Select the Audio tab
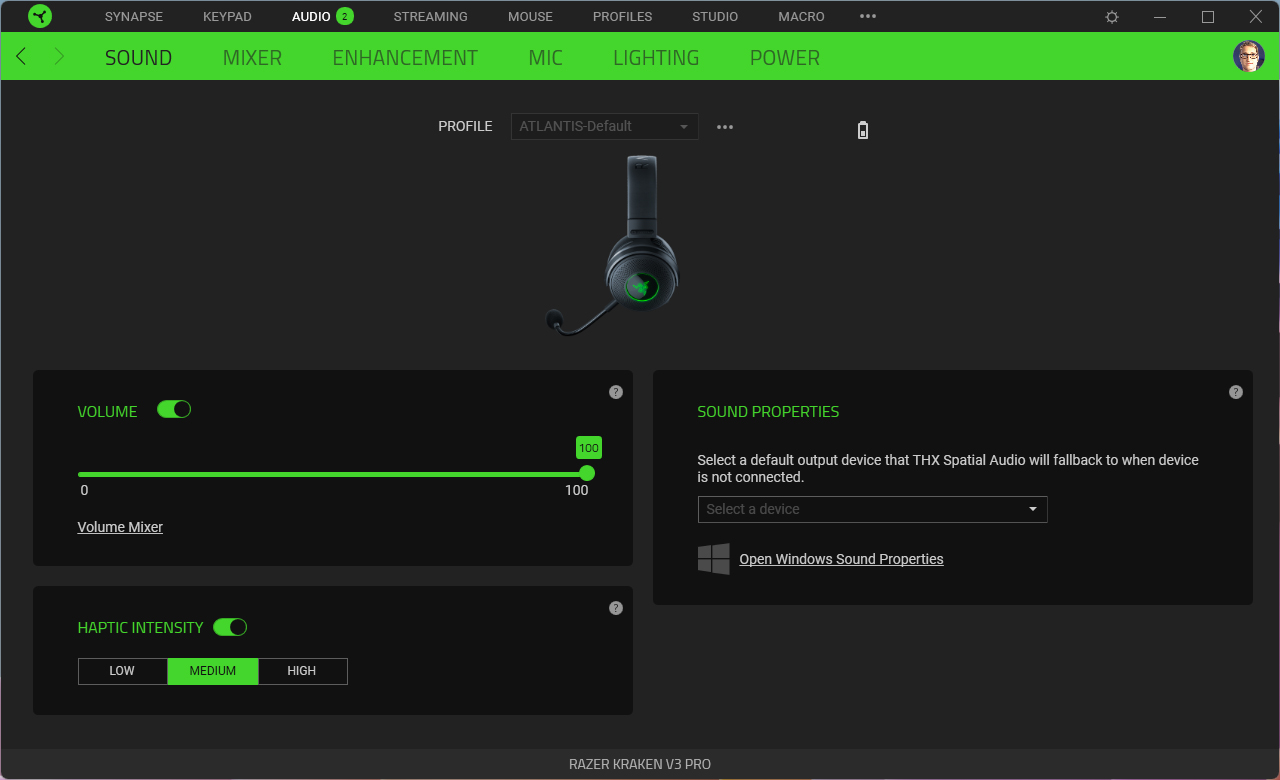This screenshot has height=780, width=1280. tap(311, 17)
